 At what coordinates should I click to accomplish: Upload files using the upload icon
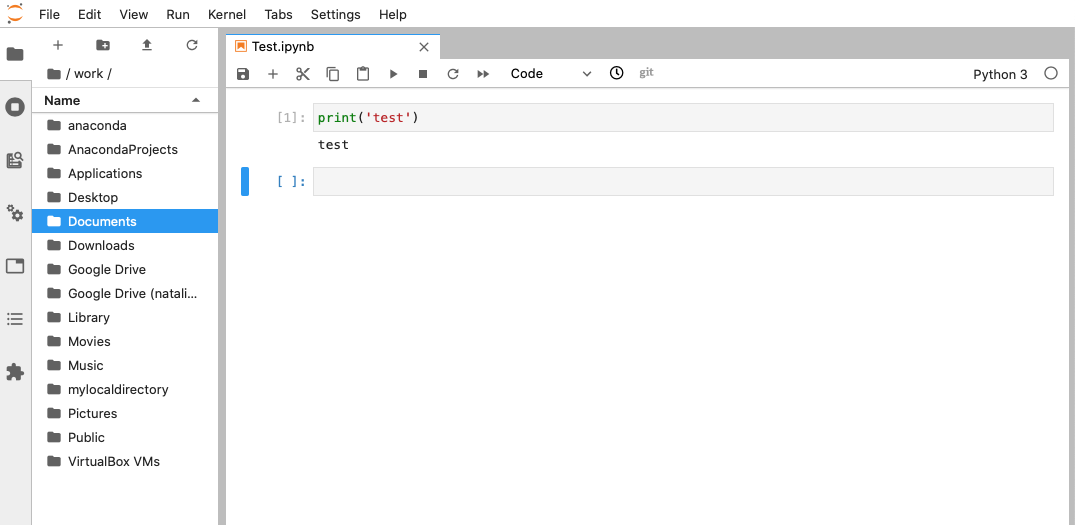click(147, 45)
